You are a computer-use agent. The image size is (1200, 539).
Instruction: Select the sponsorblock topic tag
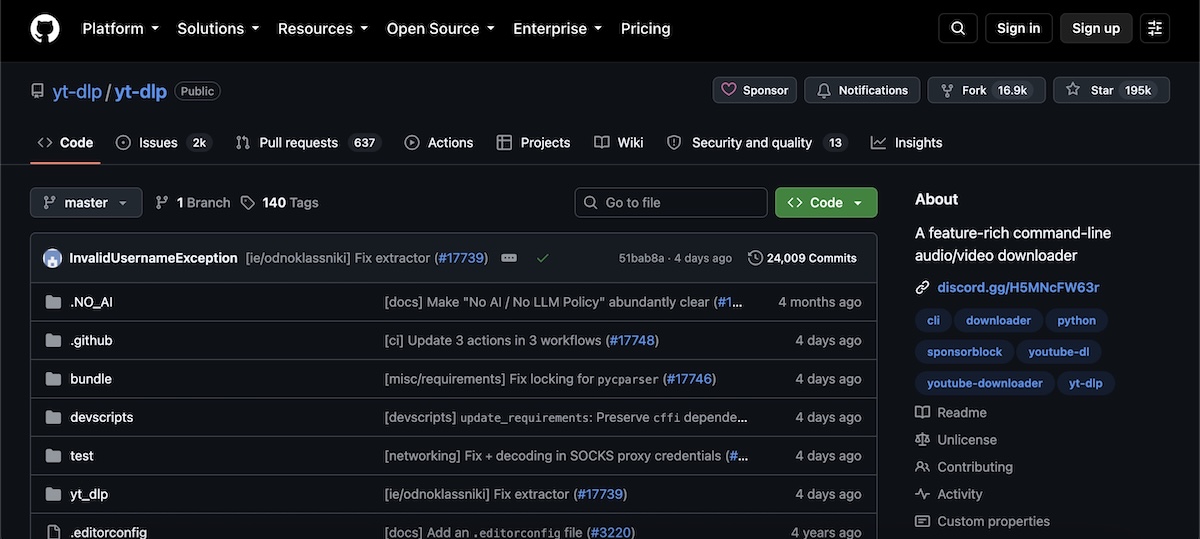click(964, 352)
